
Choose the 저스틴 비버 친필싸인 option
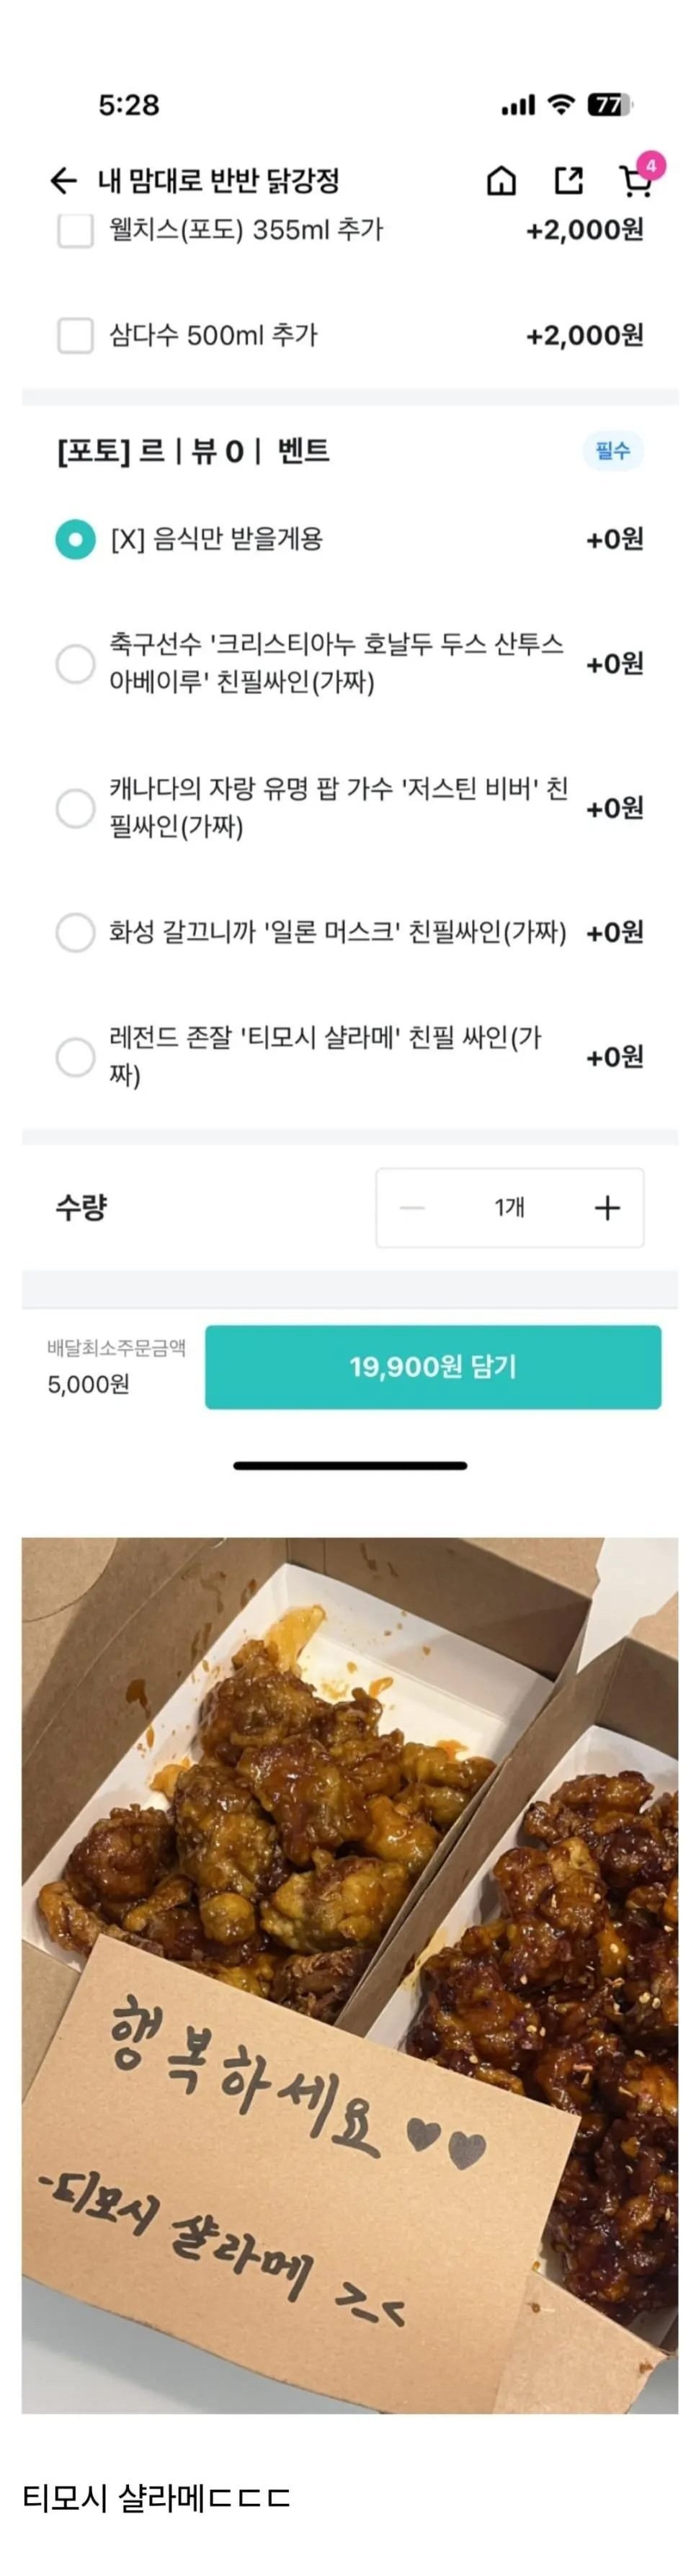coord(75,807)
